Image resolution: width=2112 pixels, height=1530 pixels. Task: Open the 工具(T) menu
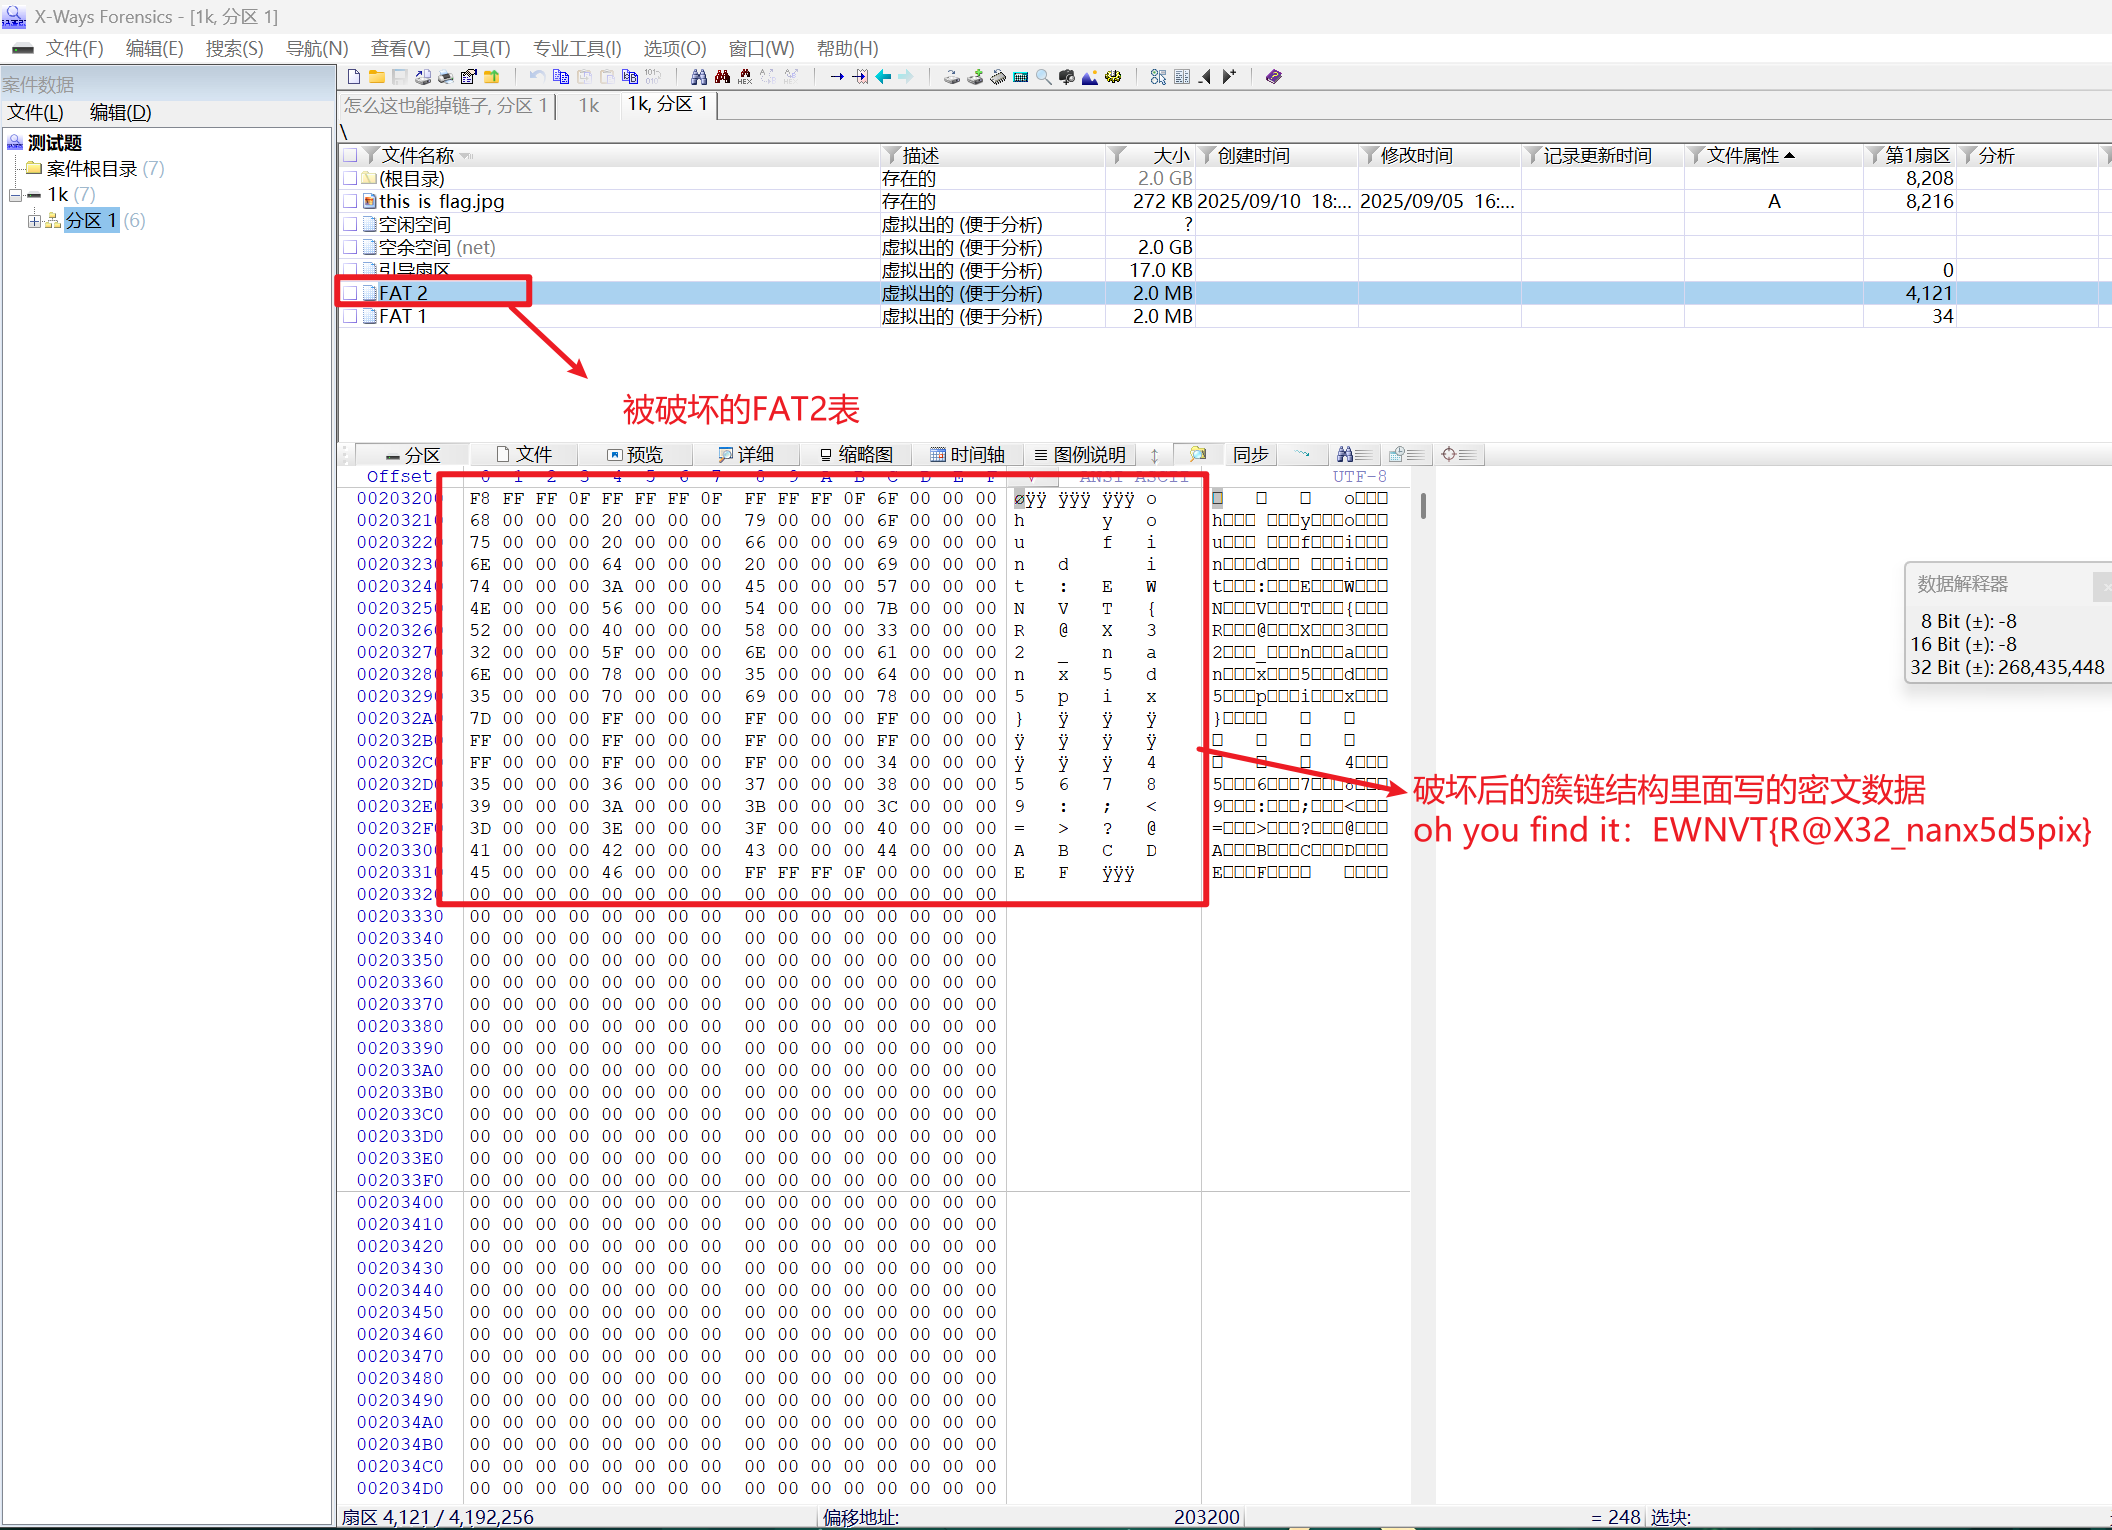click(x=481, y=48)
